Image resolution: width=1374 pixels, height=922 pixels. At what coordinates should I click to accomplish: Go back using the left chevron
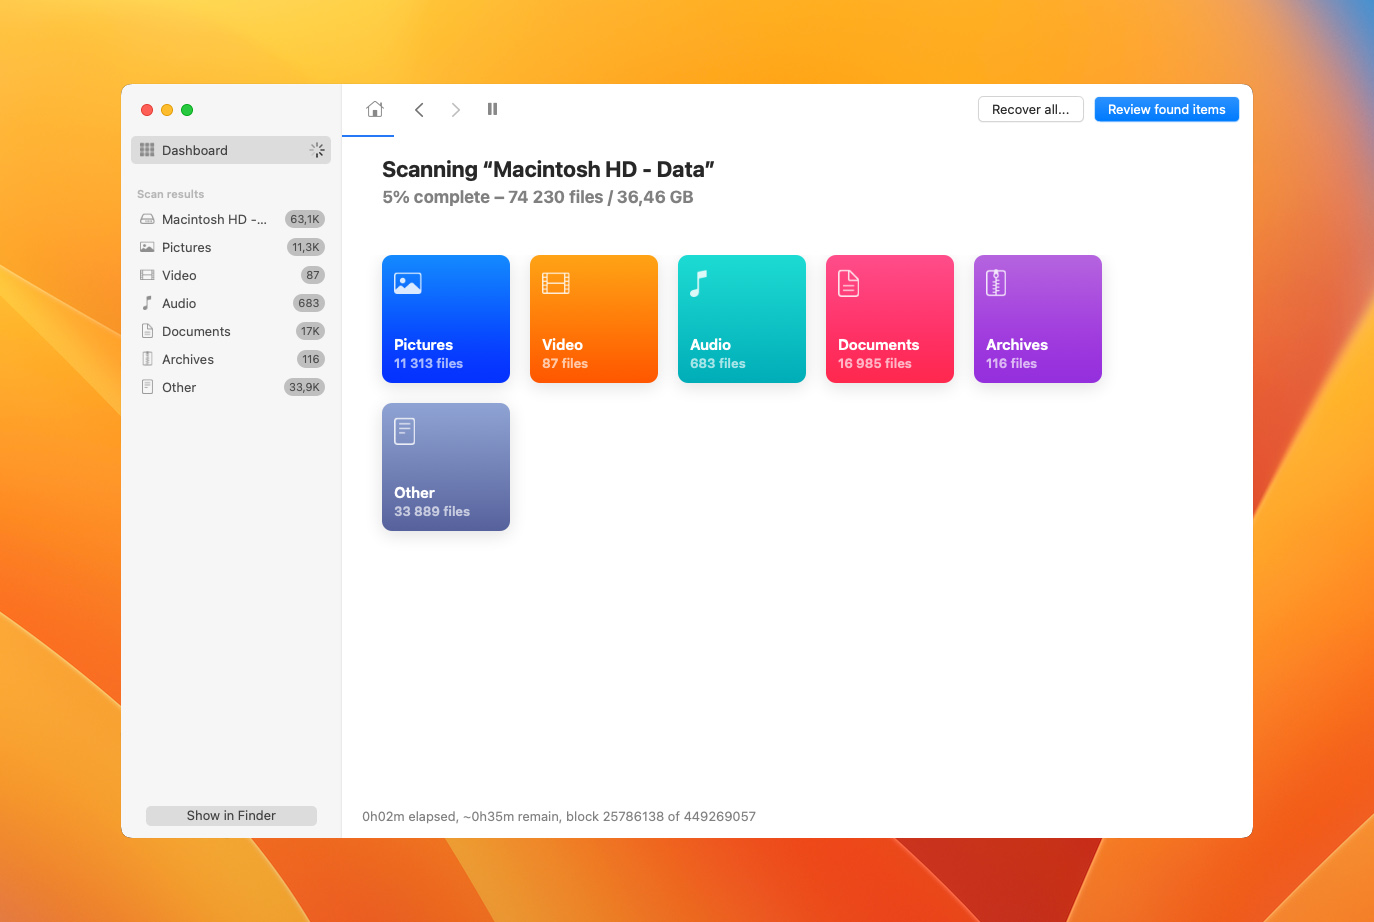[419, 110]
